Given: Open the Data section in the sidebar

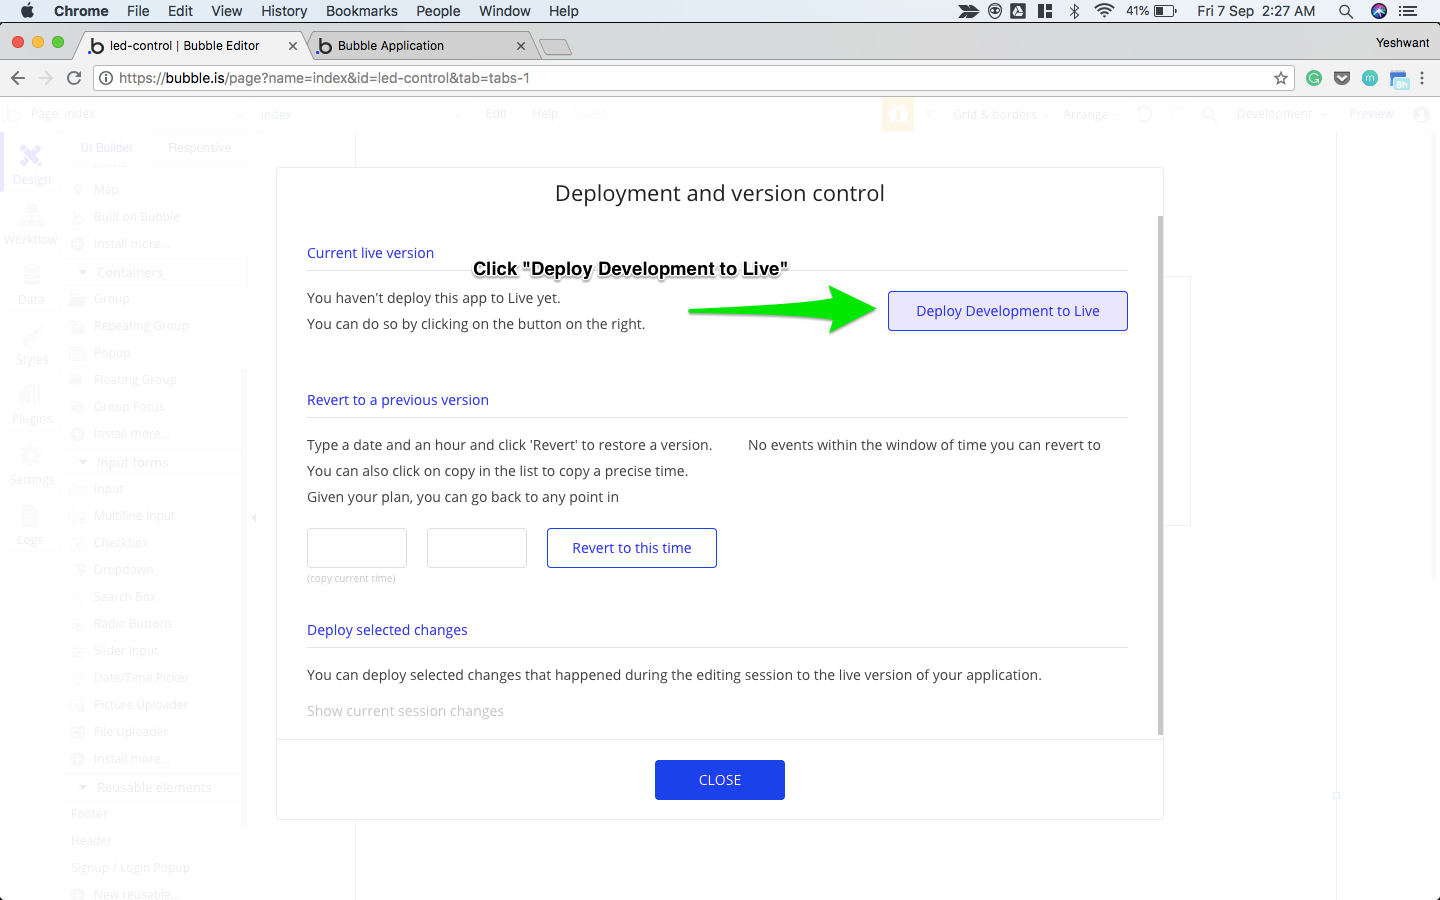Looking at the screenshot, I should [31, 285].
